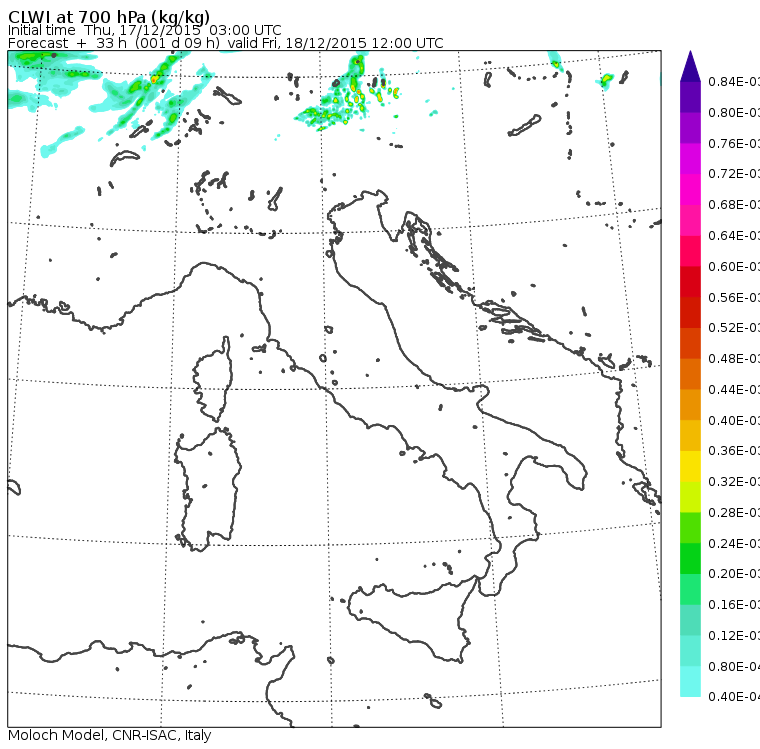Click the 0.16E-03 colorbar label
The height and width of the screenshot is (749, 760).
[734, 605]
